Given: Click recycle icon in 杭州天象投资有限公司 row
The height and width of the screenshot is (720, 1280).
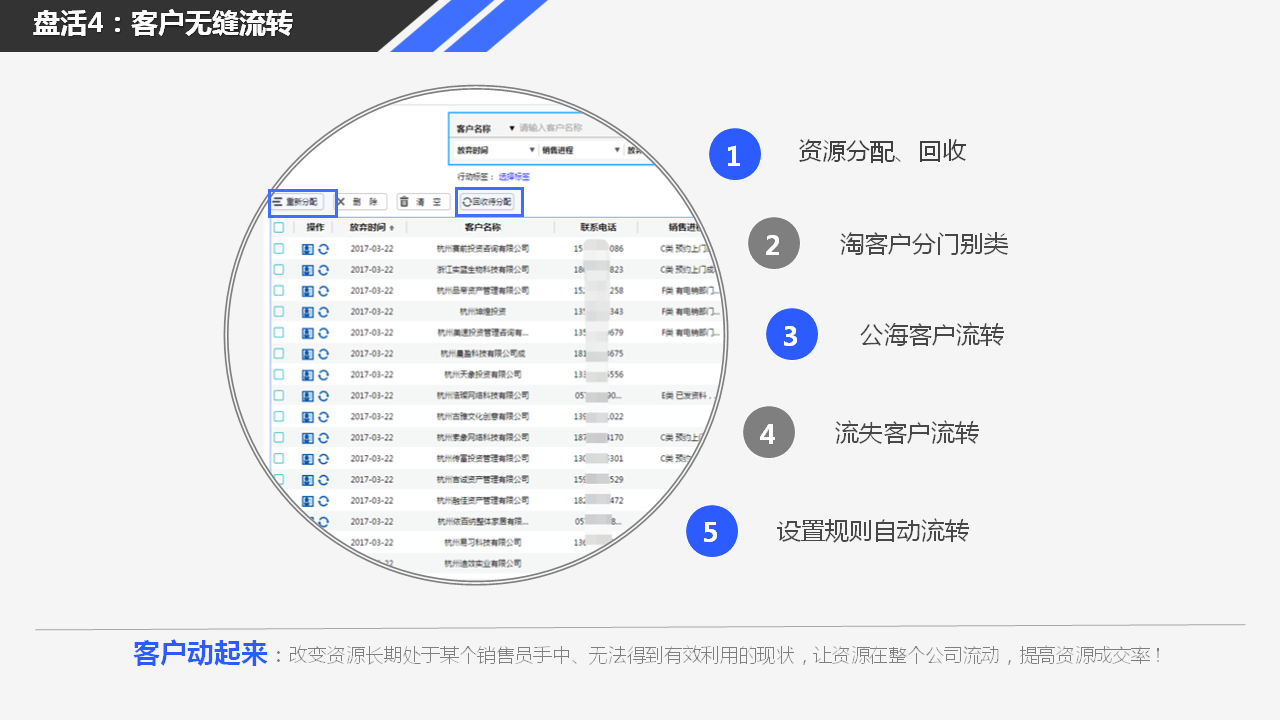Looking at the screenshot, I should coord(323,374).
